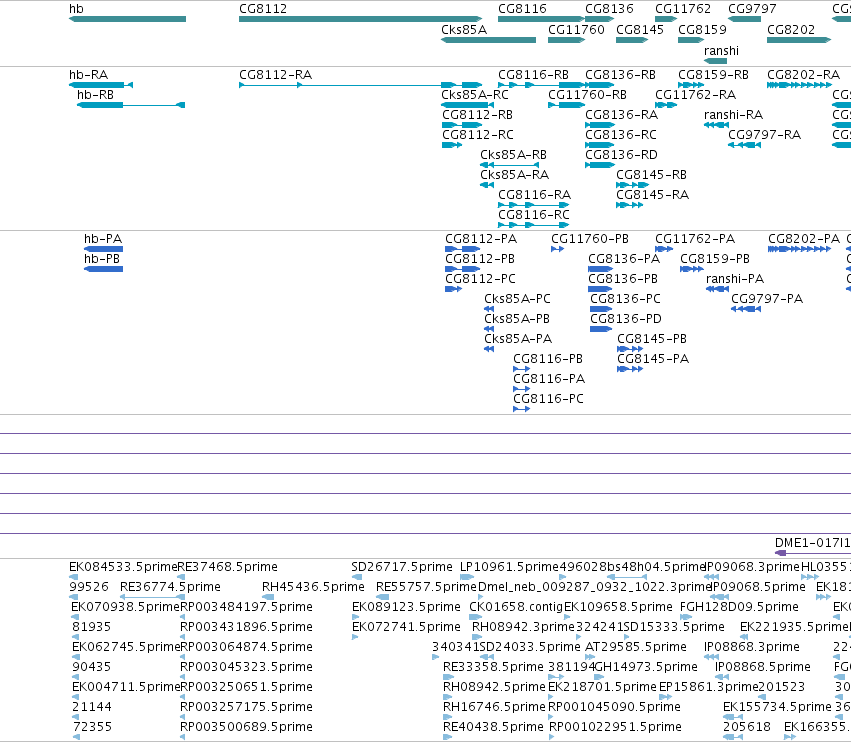Click the CG8202 gene label
The width and height of the screenshot is (851, 742).
tap(791, 30)
